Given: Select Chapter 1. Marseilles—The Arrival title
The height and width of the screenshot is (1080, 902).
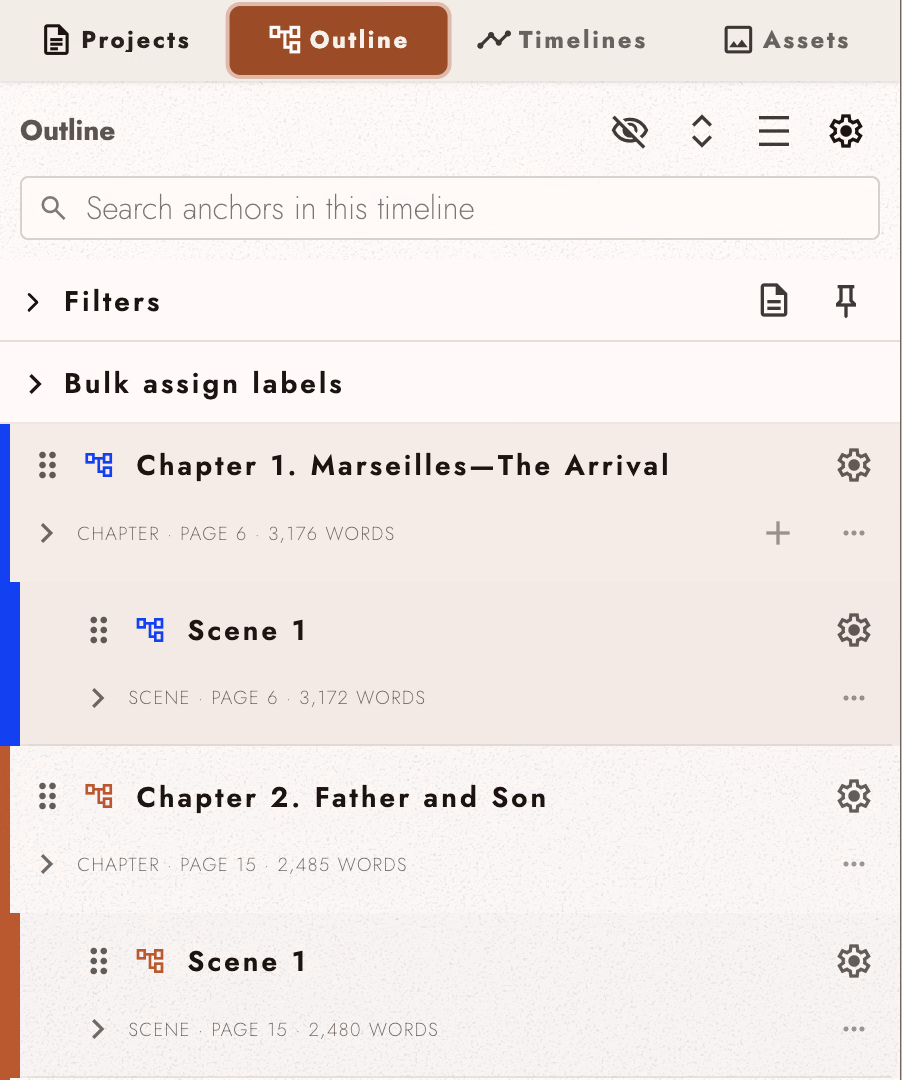Looking at the screenshot, I should coord(403,466).
